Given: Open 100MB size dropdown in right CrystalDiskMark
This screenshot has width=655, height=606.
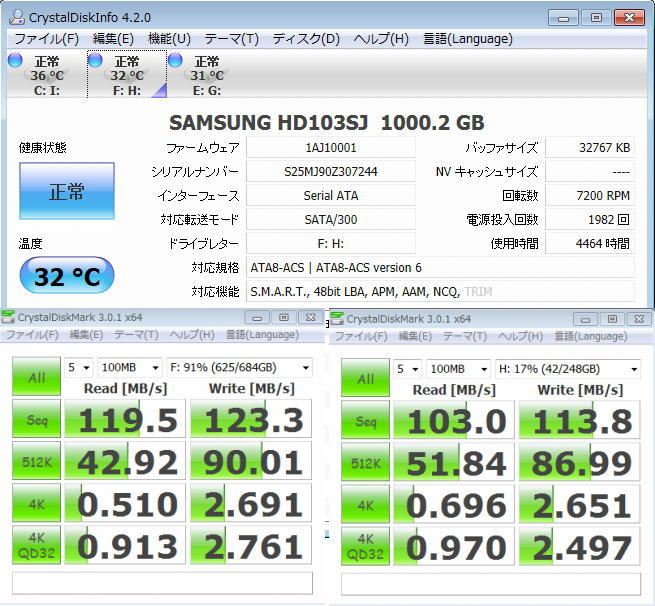Looking at the screenshot, I should (458, 369).
